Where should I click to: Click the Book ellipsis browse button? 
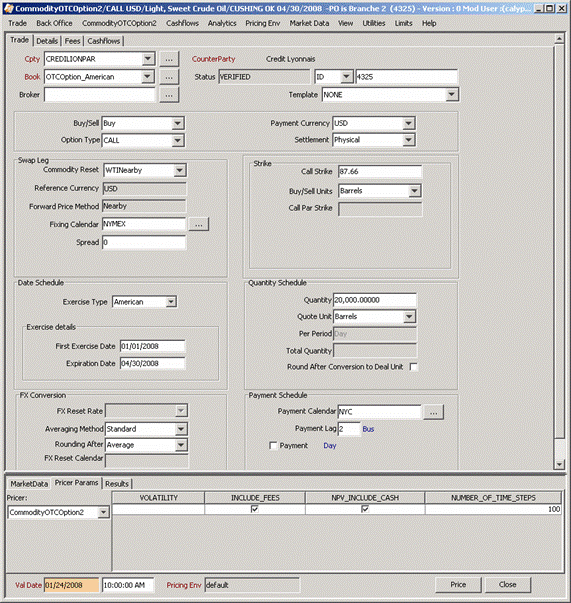click(169, 77)
